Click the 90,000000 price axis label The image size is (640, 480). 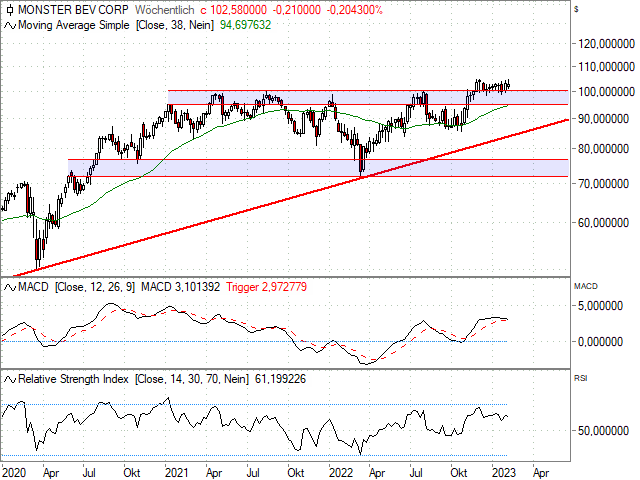[603, 119]
